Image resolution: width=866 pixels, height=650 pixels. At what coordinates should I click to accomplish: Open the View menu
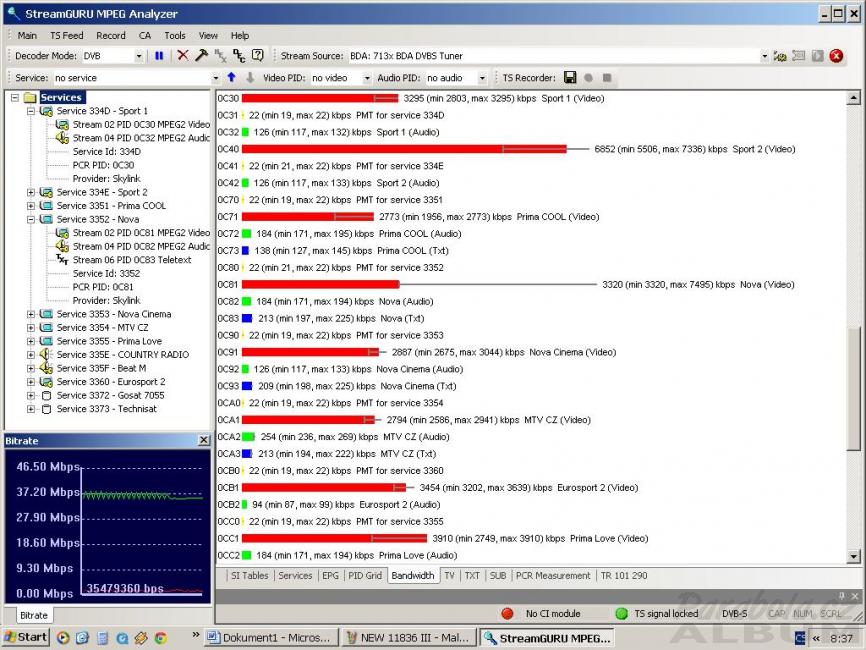tap(208, 35)
